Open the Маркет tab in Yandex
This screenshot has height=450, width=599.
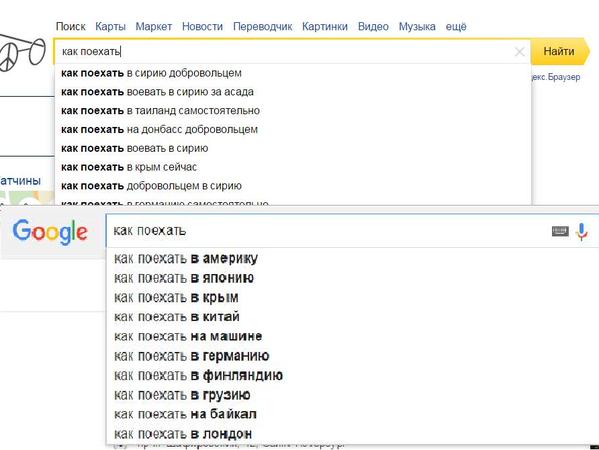click(x=154, y=26)
